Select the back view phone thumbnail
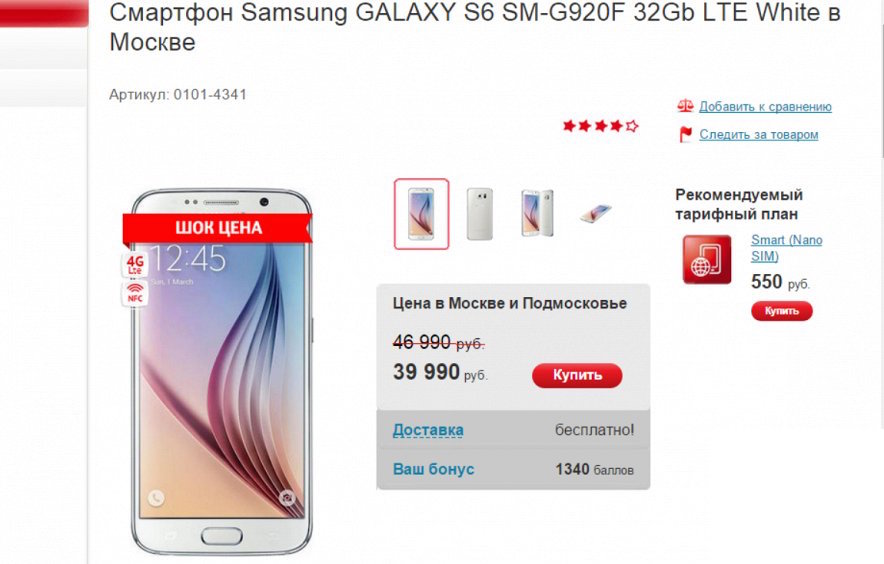Viewport: 884px width, 564px height. 480,214
